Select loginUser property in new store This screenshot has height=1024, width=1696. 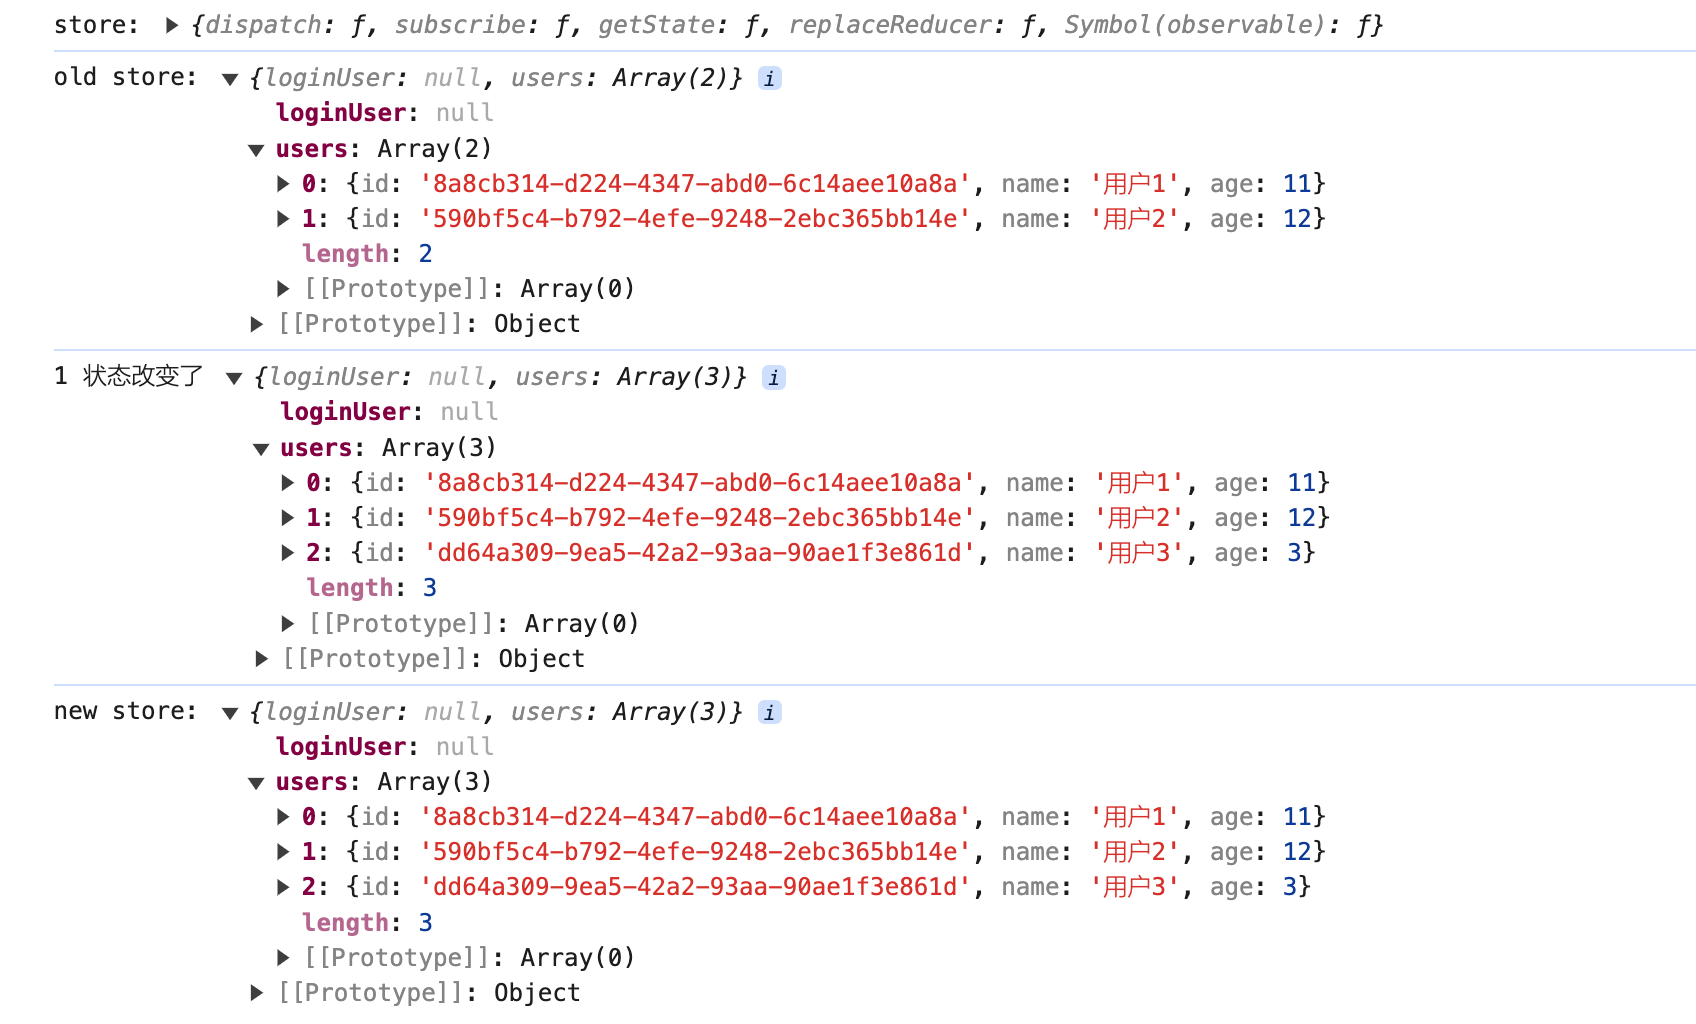(341, 747)
